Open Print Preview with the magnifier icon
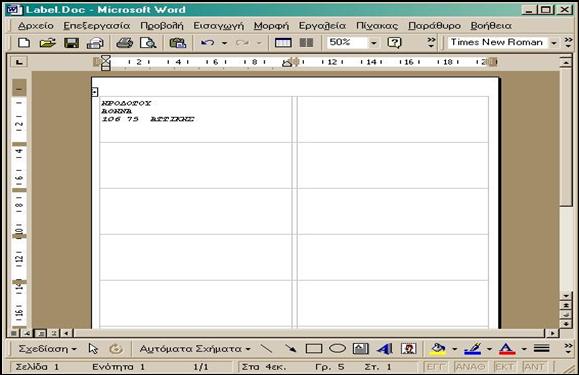This screenshot has height=375, width=579. tap(148, 43)
